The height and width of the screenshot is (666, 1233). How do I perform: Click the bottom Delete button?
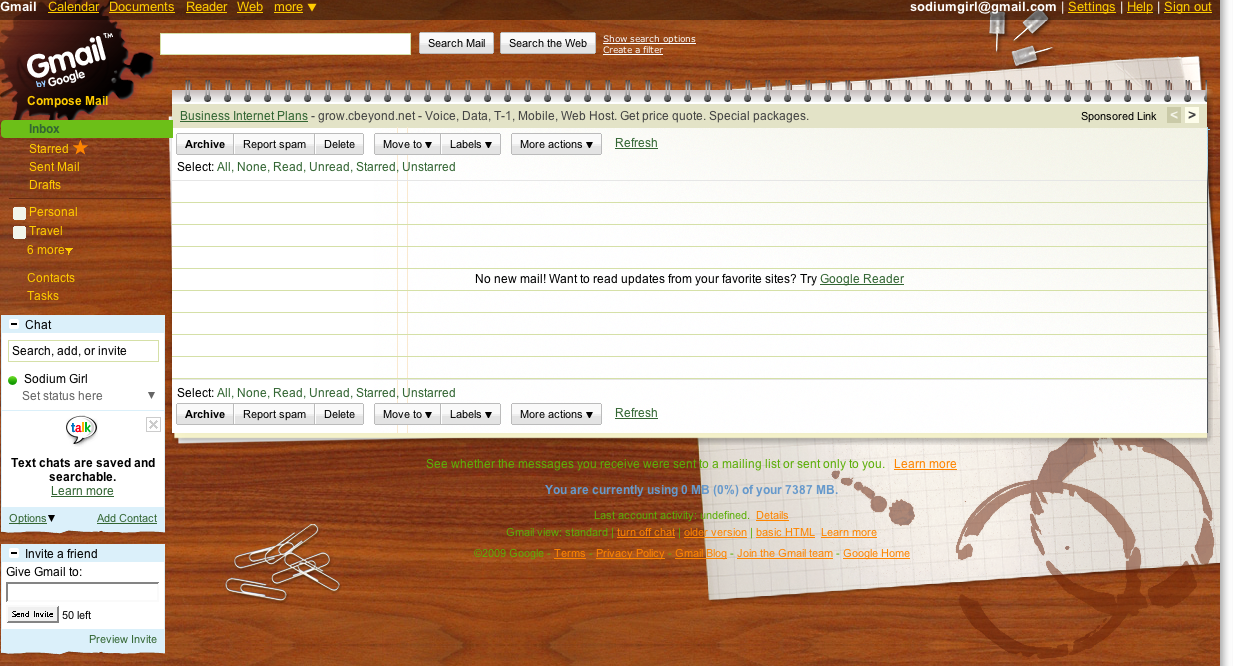pos(339,414)
